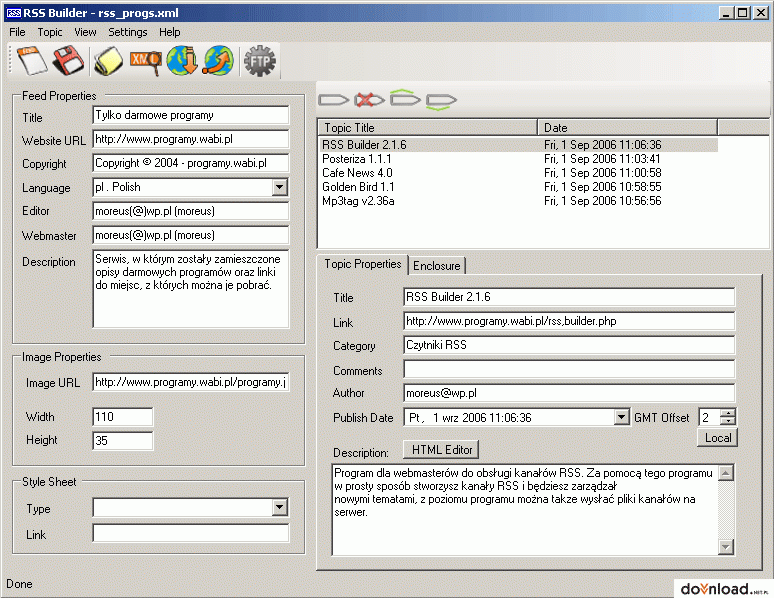Click the topic Link field
This screenshot has width=774, height=598.
pos(569,321)
